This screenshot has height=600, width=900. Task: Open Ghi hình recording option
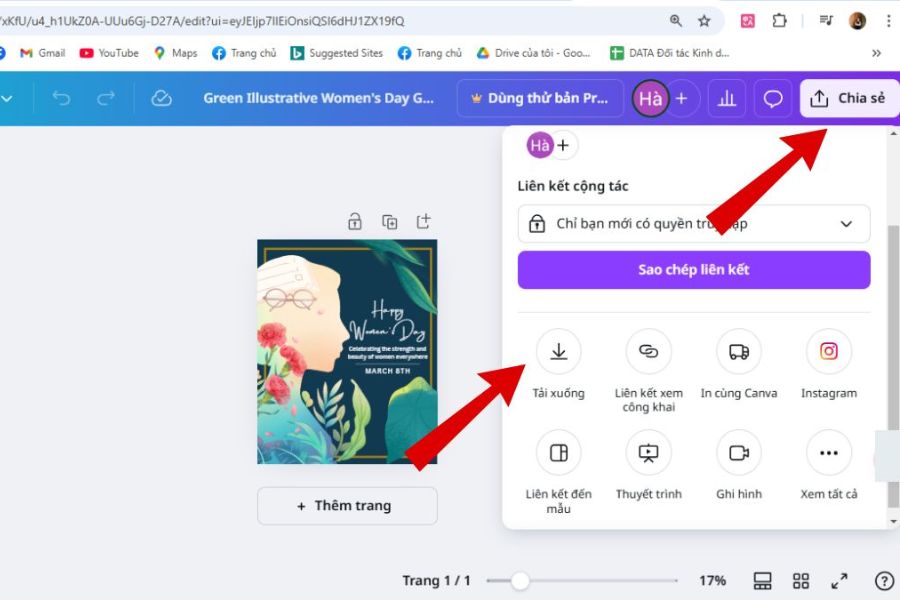739,453
